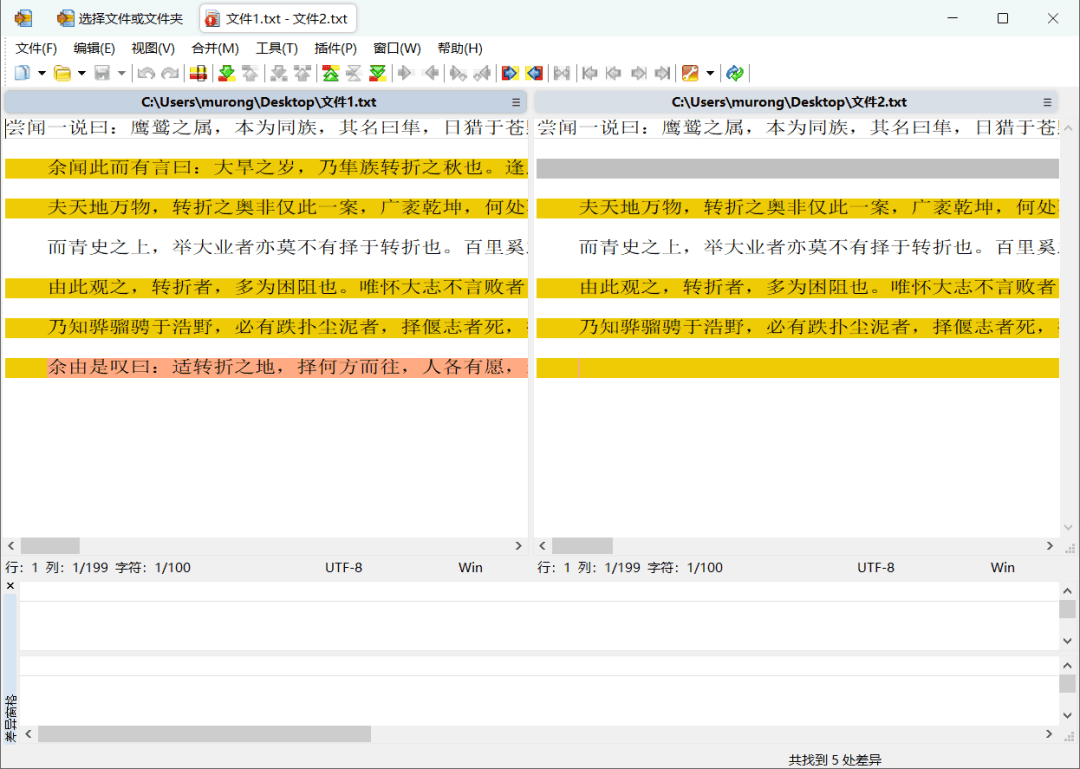This screenshot has height=769, width=1080.
Task: Click the left pane scroll-right arrow
Action: [519, 546]
